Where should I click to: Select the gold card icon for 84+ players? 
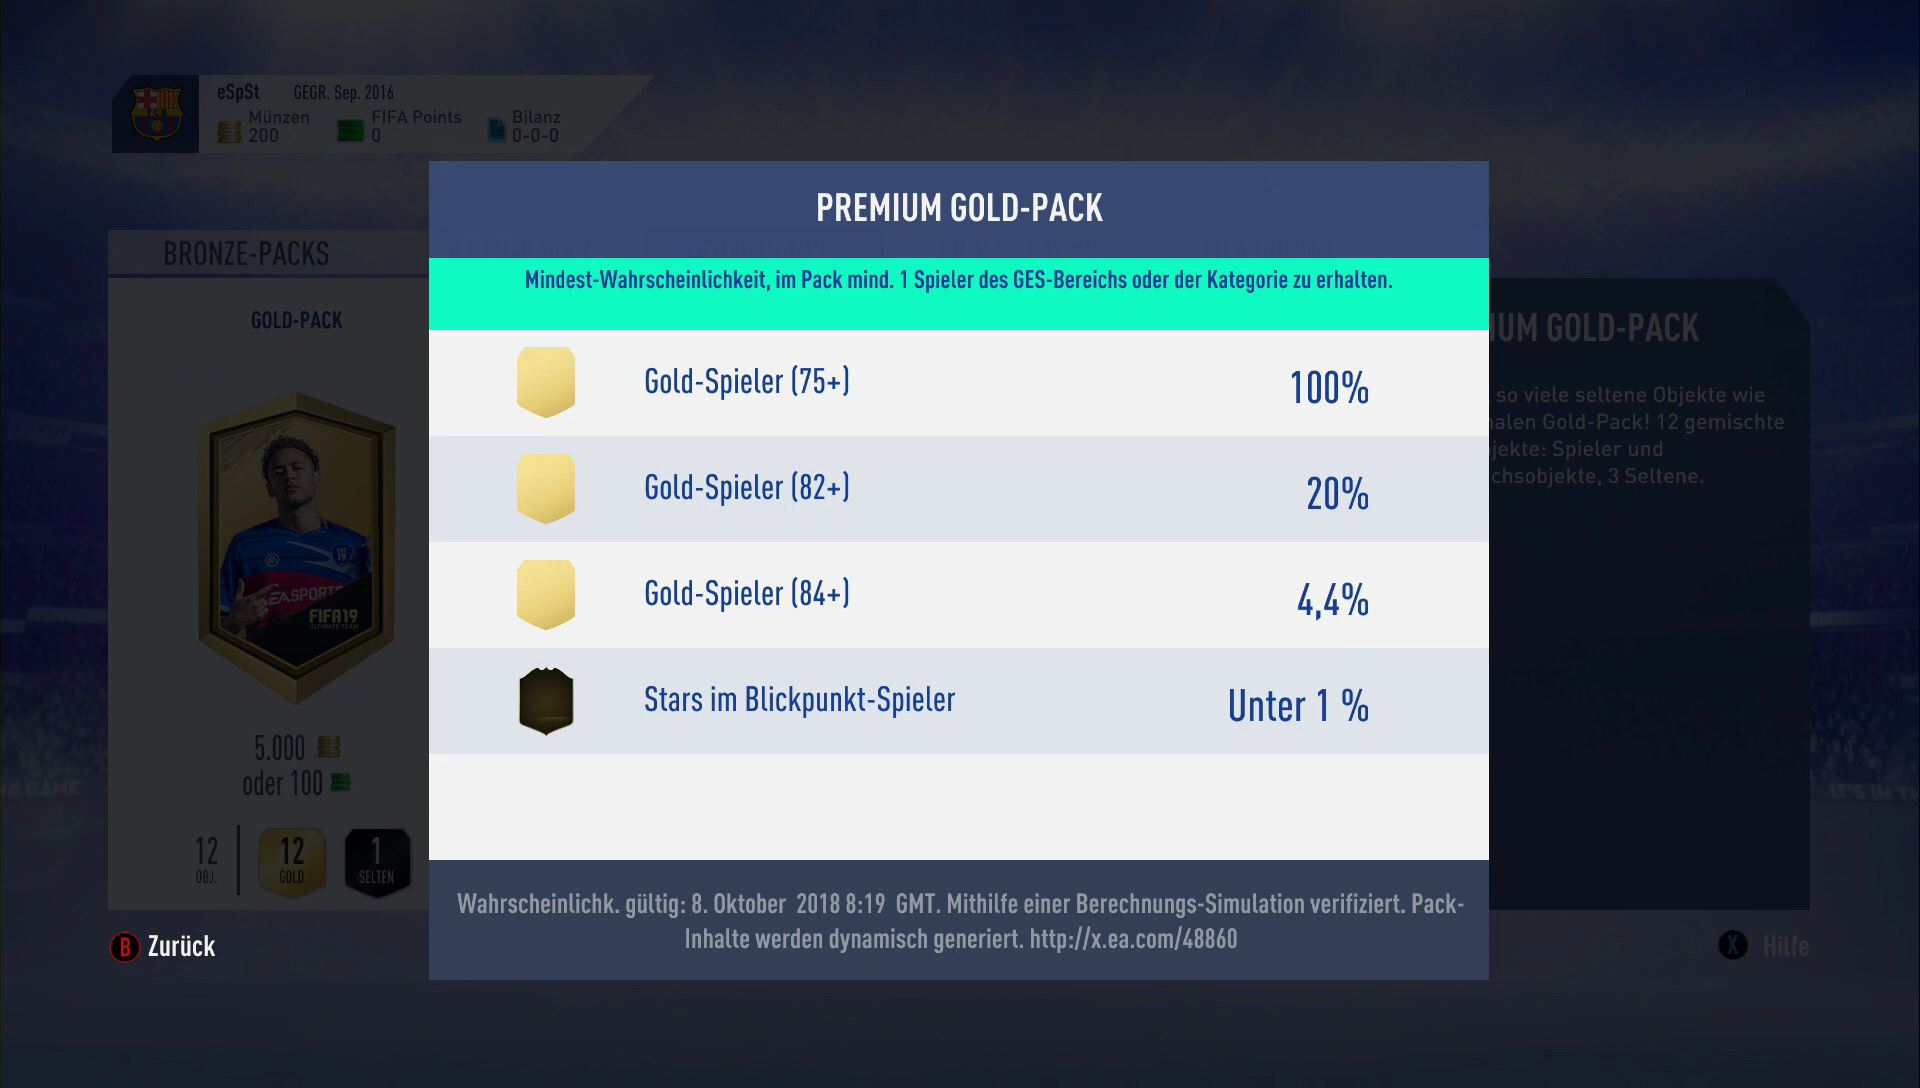546,594
